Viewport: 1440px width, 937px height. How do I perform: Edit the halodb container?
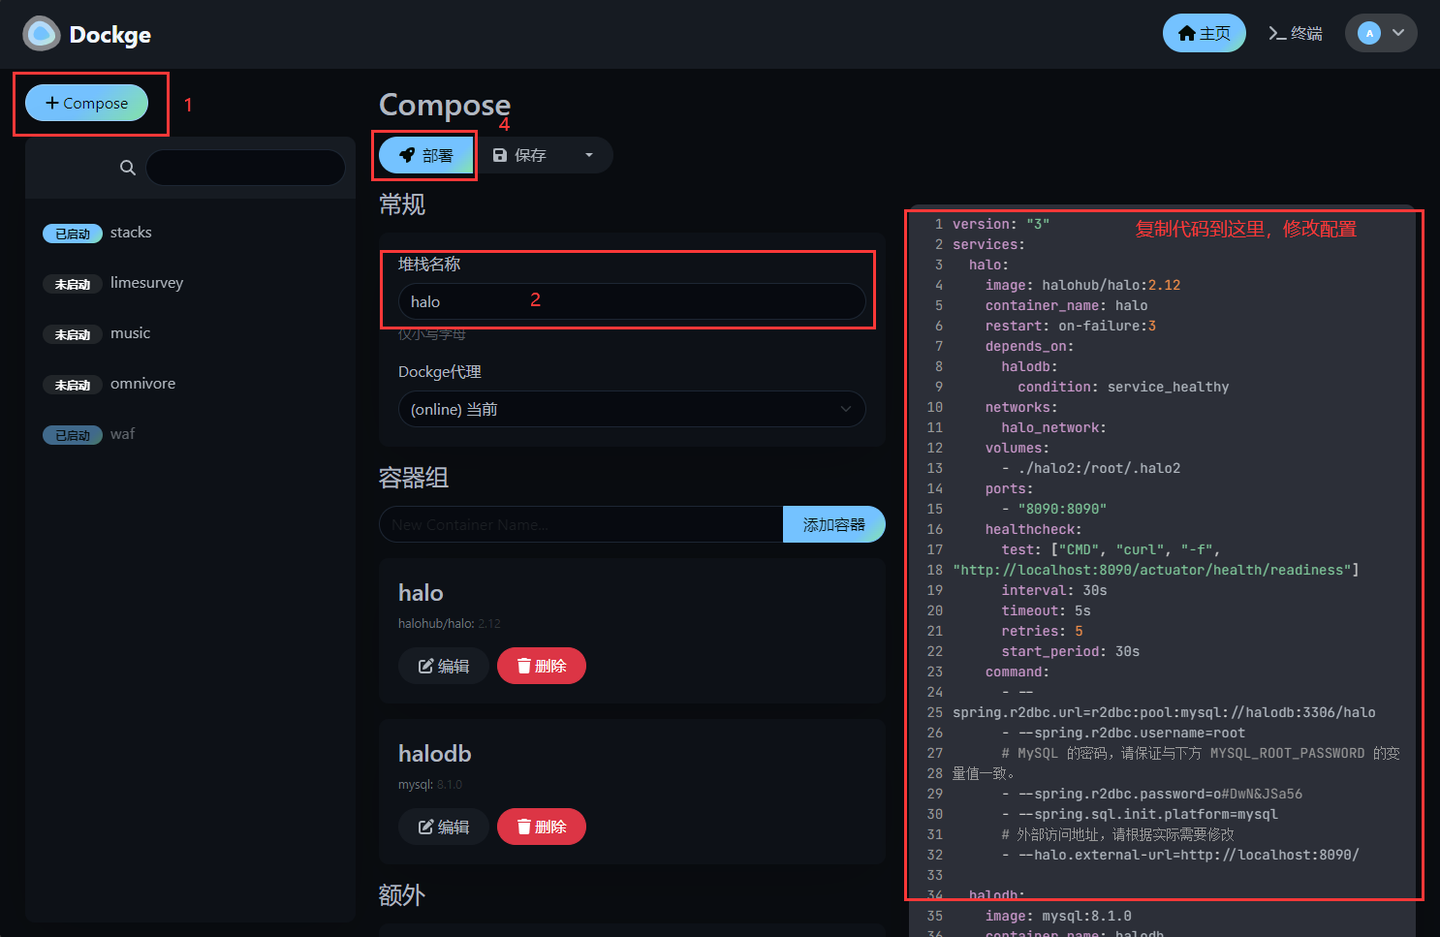click(x=444, y=827)
